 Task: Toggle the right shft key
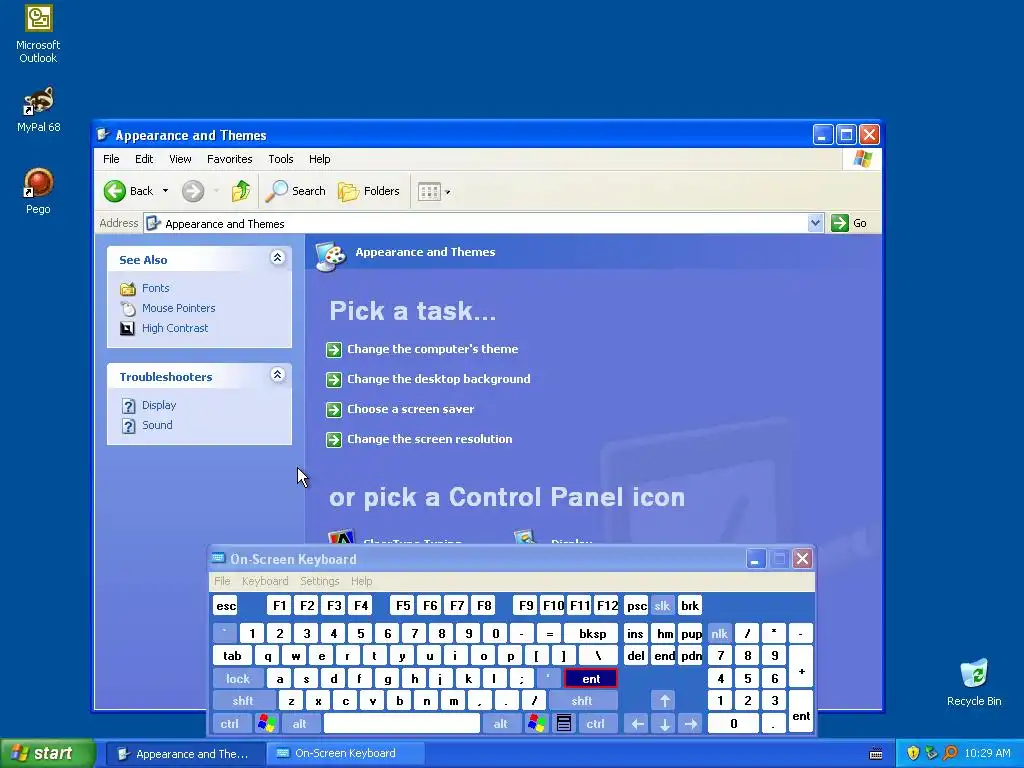pos(581,701)
